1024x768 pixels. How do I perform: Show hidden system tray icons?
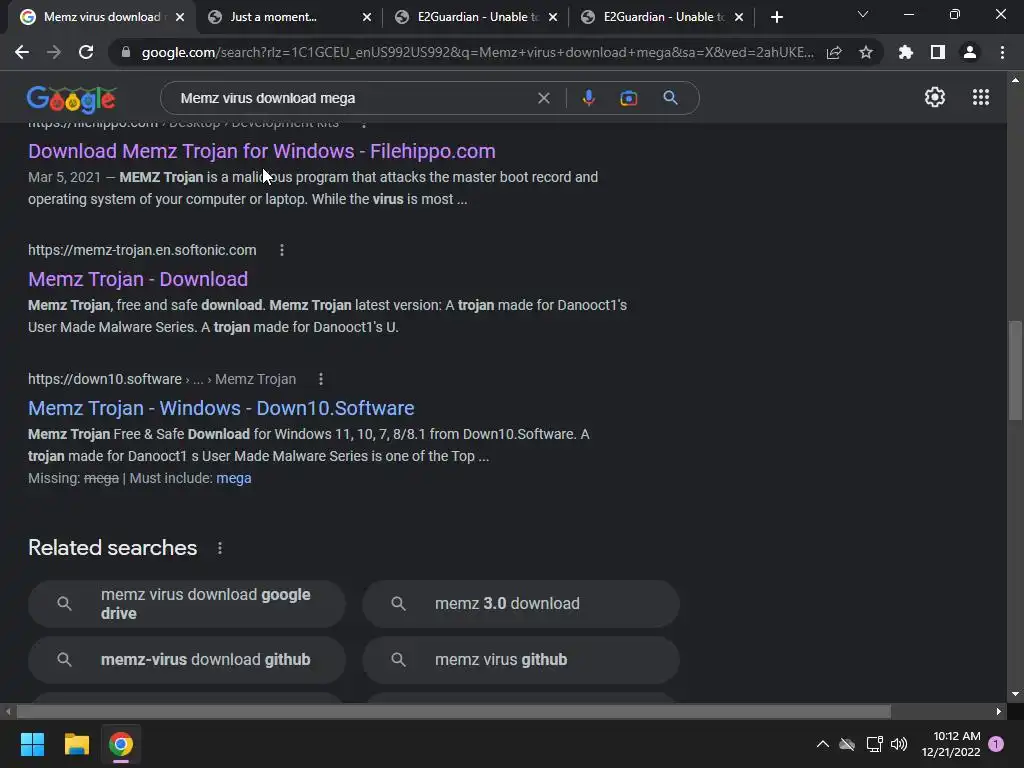[823, 744]
